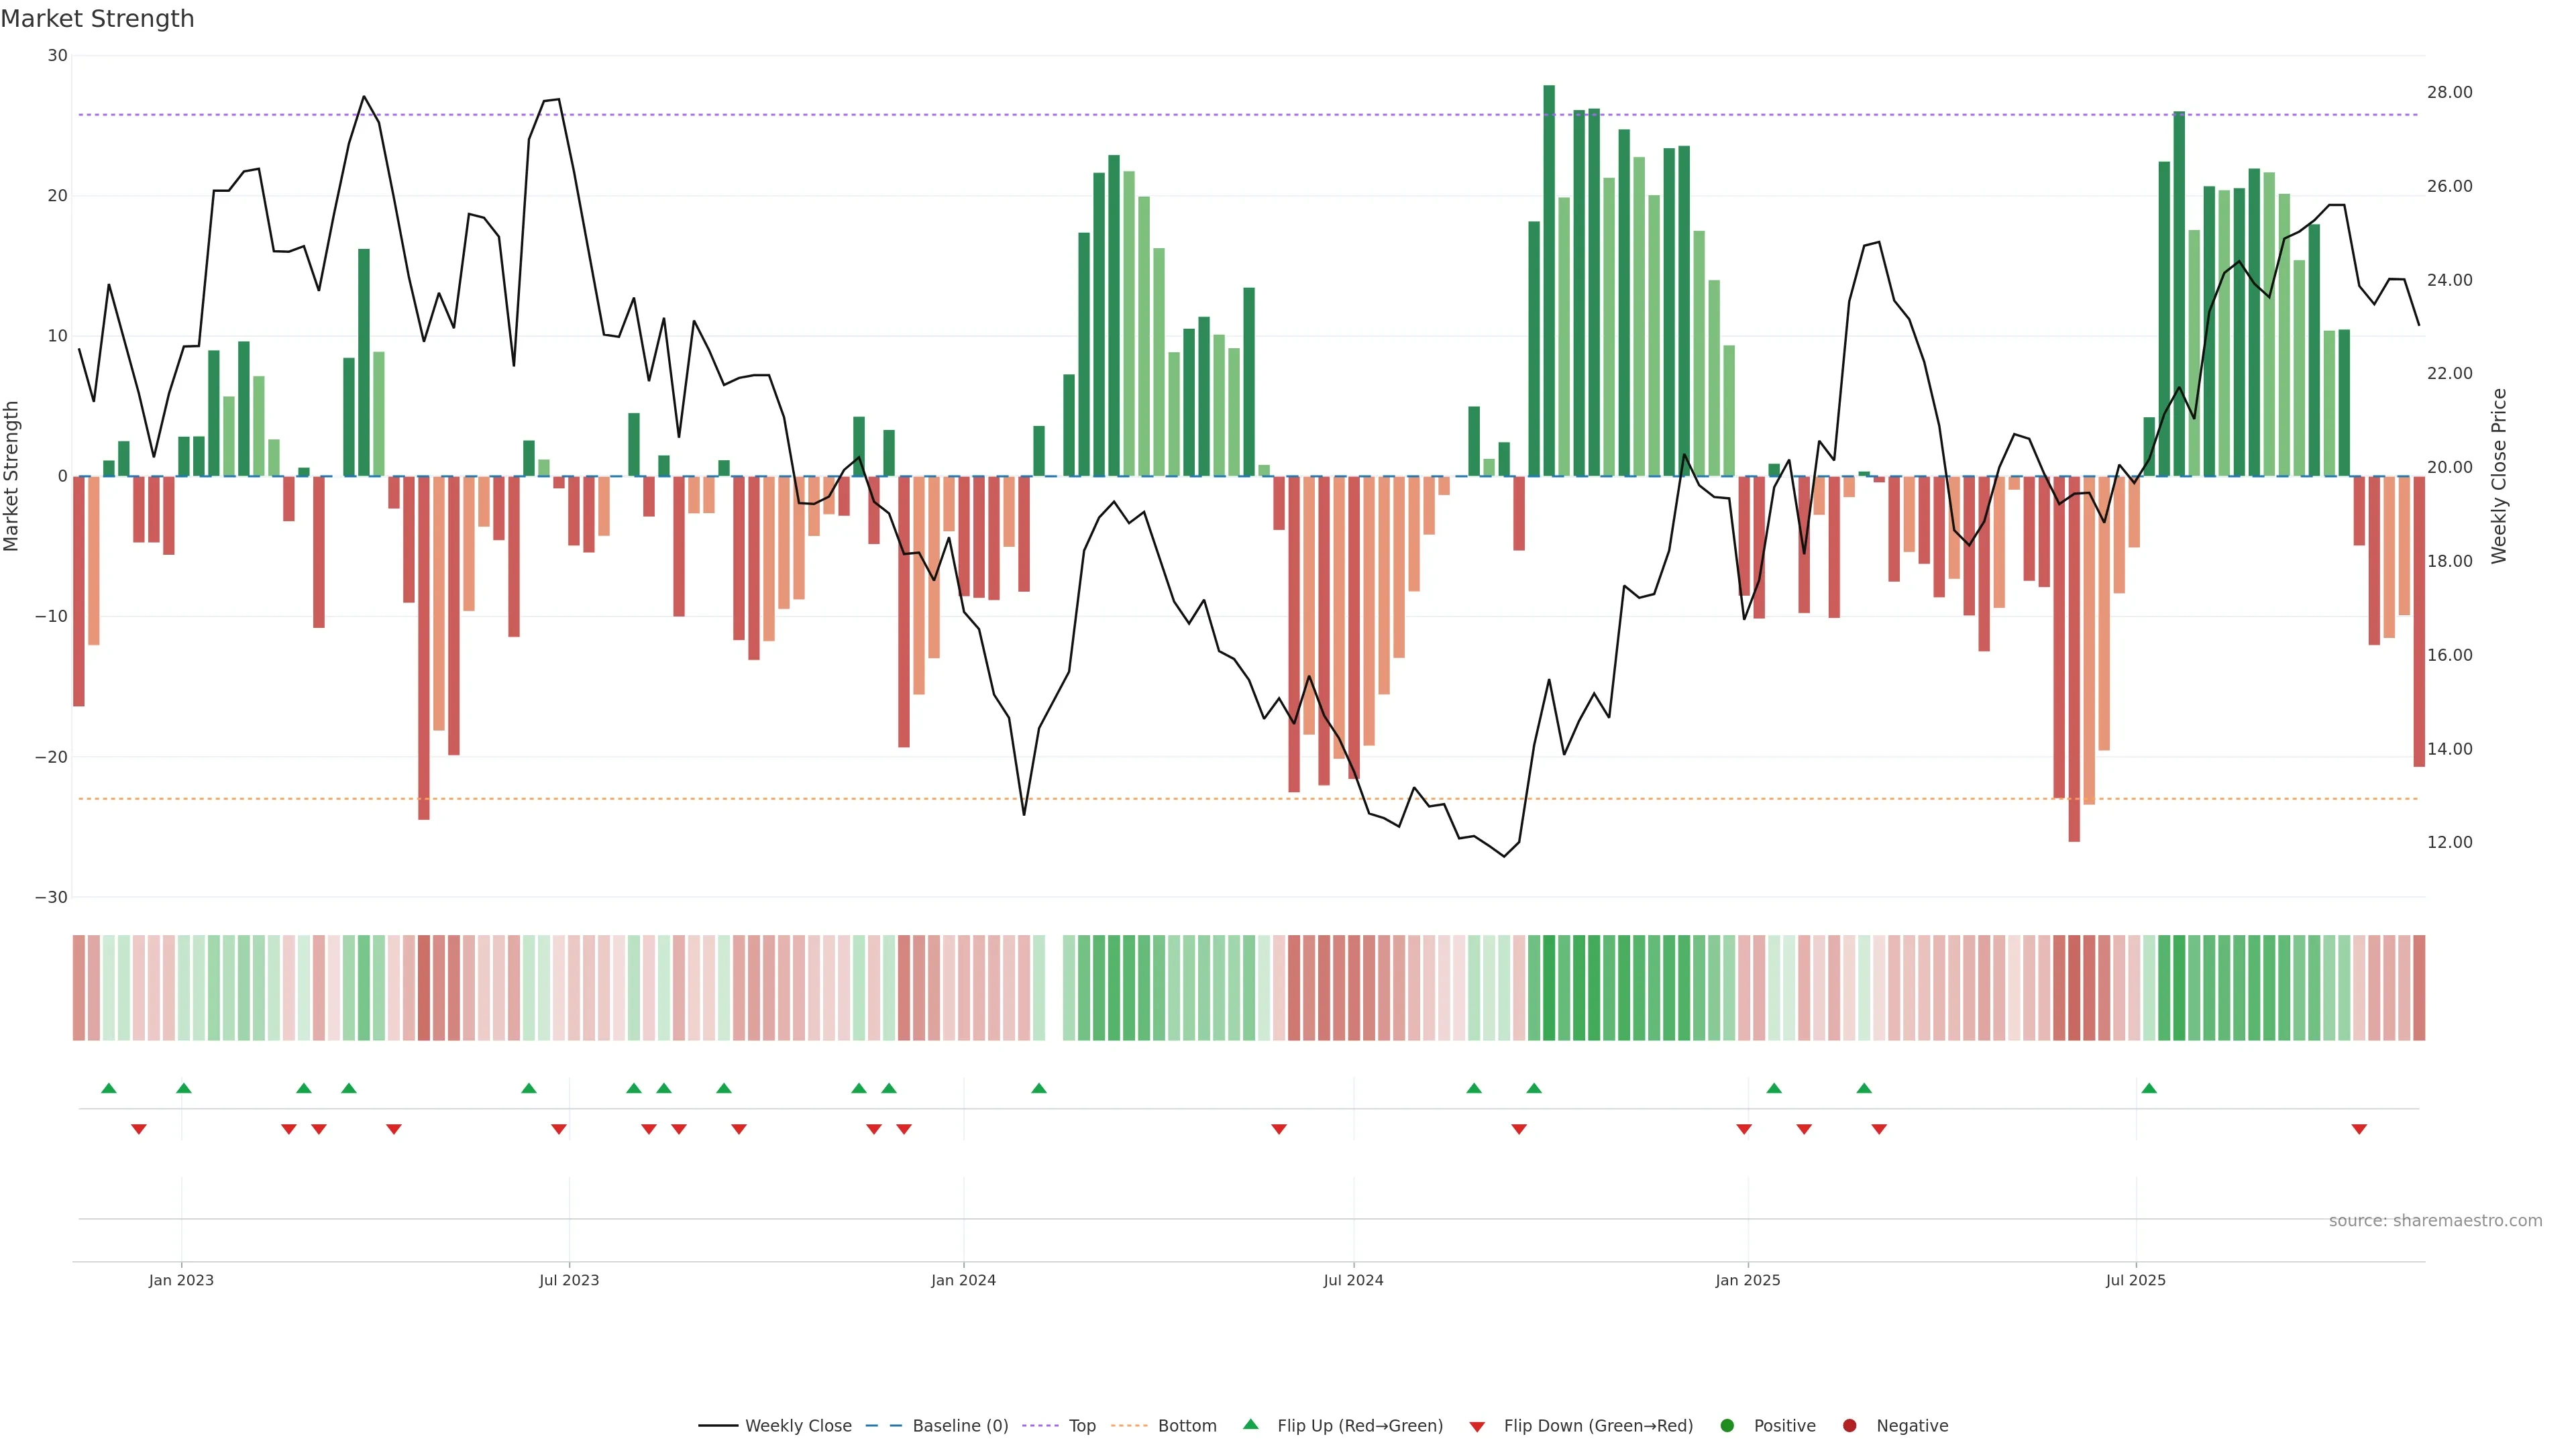The height and width of the screenshot is (1449, 2576).
Task: Click dark red Negative legend circle icon
Action: [x=1849, y=1426]
